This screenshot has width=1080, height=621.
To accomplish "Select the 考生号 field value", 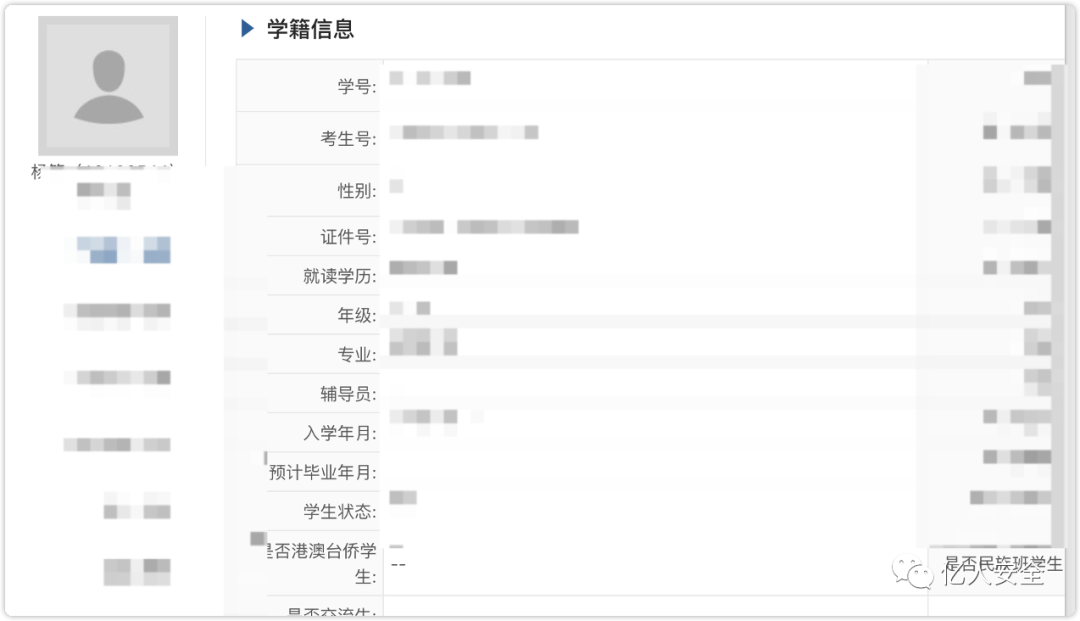I will tap(464, 132).
